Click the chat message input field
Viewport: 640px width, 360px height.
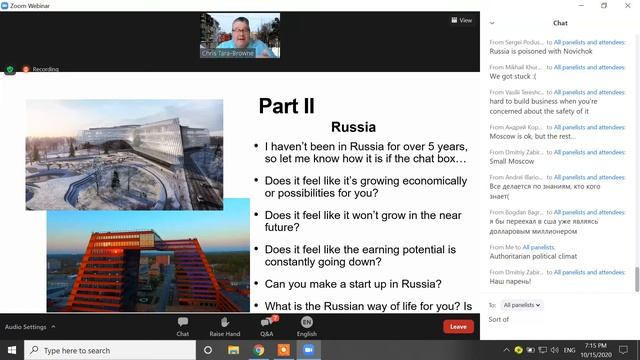click(x=559, y=320)
